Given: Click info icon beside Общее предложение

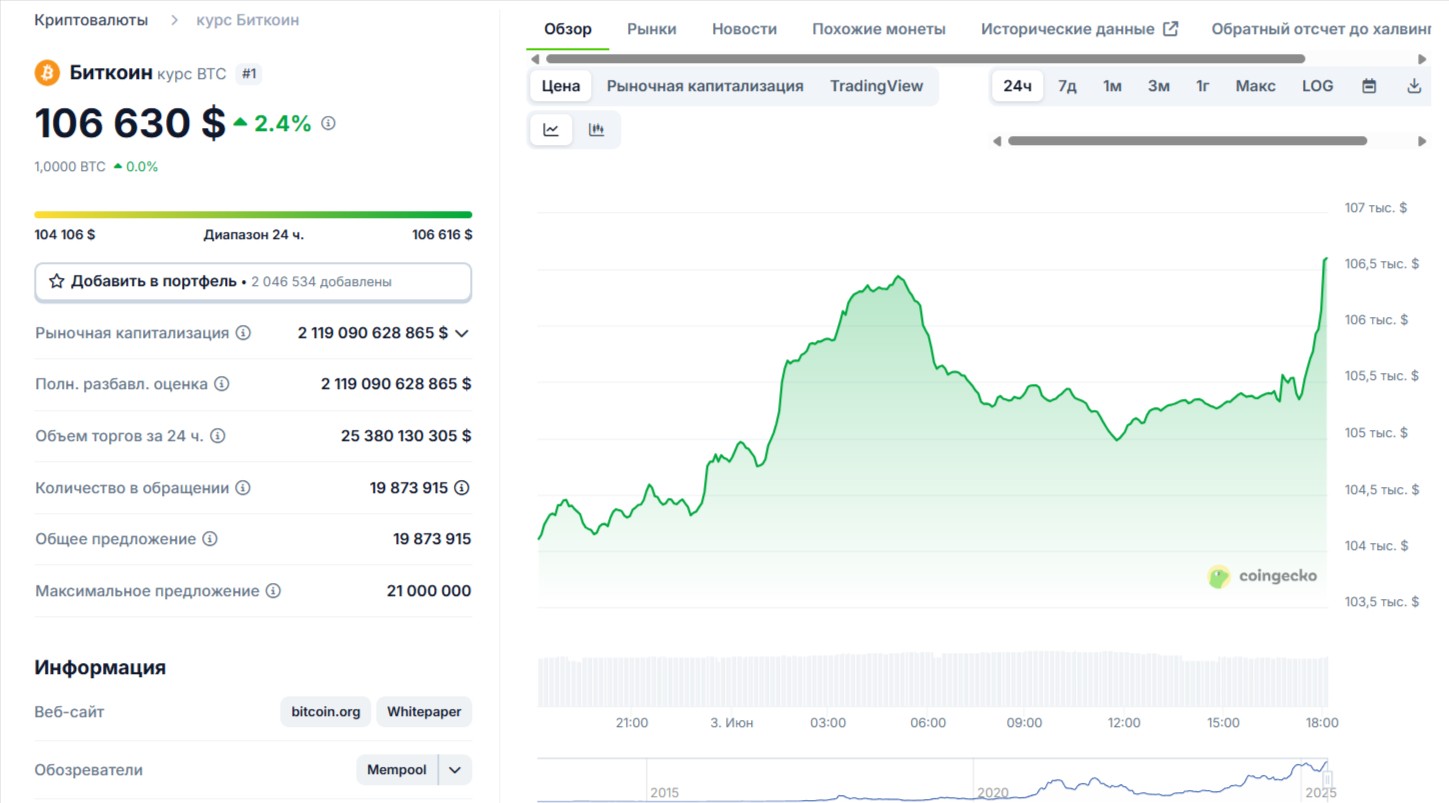Looking at the screenshot, I should click(x=210, y=539).
